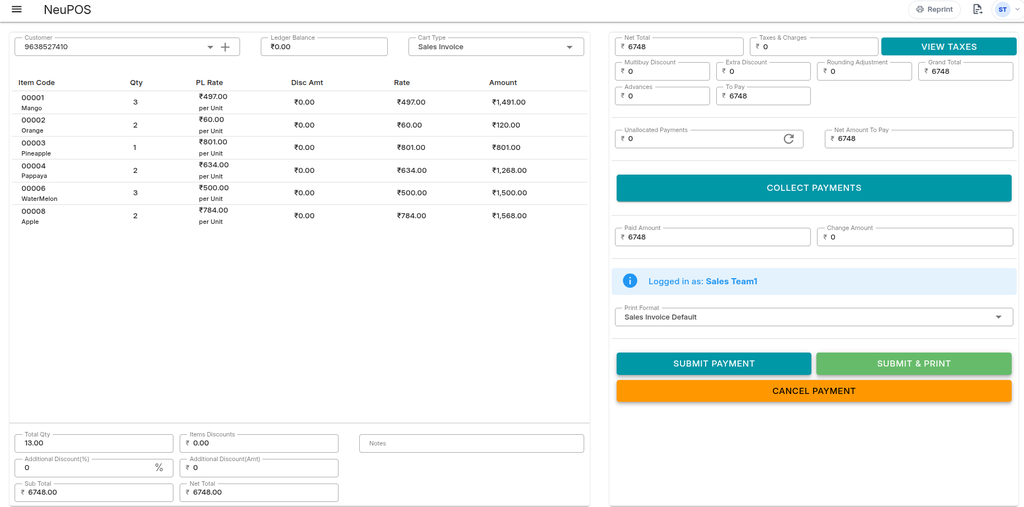Click the Extra Discount field

click(x=763, y=71)
